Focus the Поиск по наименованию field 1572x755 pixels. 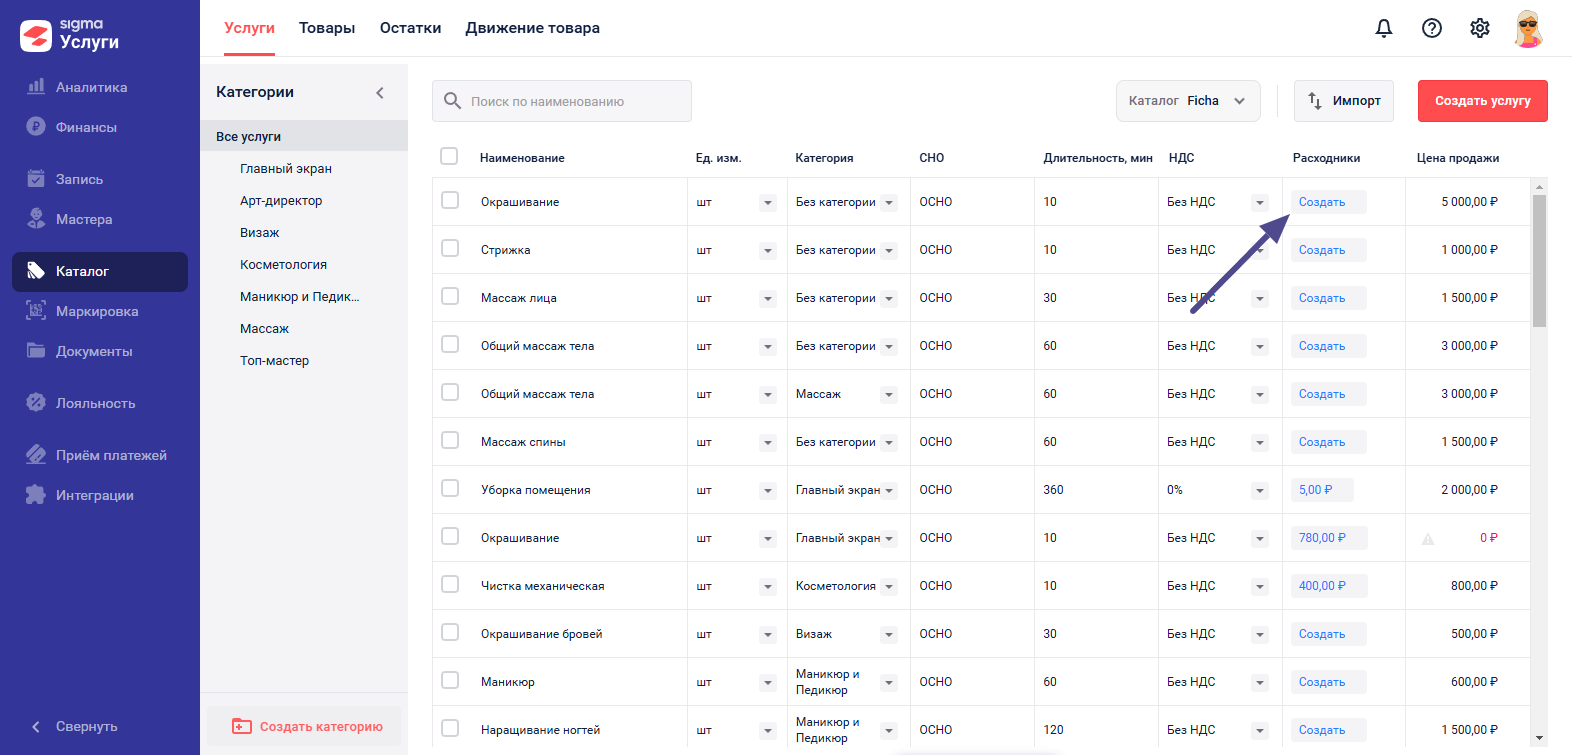[562, 101]
